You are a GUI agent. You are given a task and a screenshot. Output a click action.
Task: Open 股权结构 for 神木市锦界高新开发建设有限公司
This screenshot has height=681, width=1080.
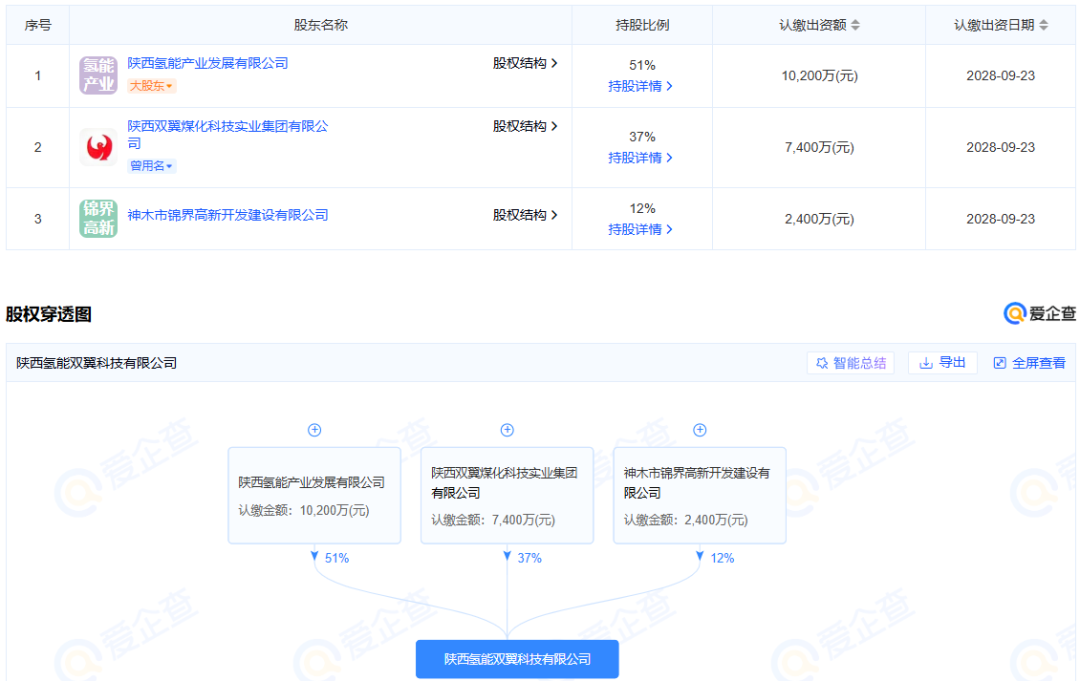(x=525, y=215)
